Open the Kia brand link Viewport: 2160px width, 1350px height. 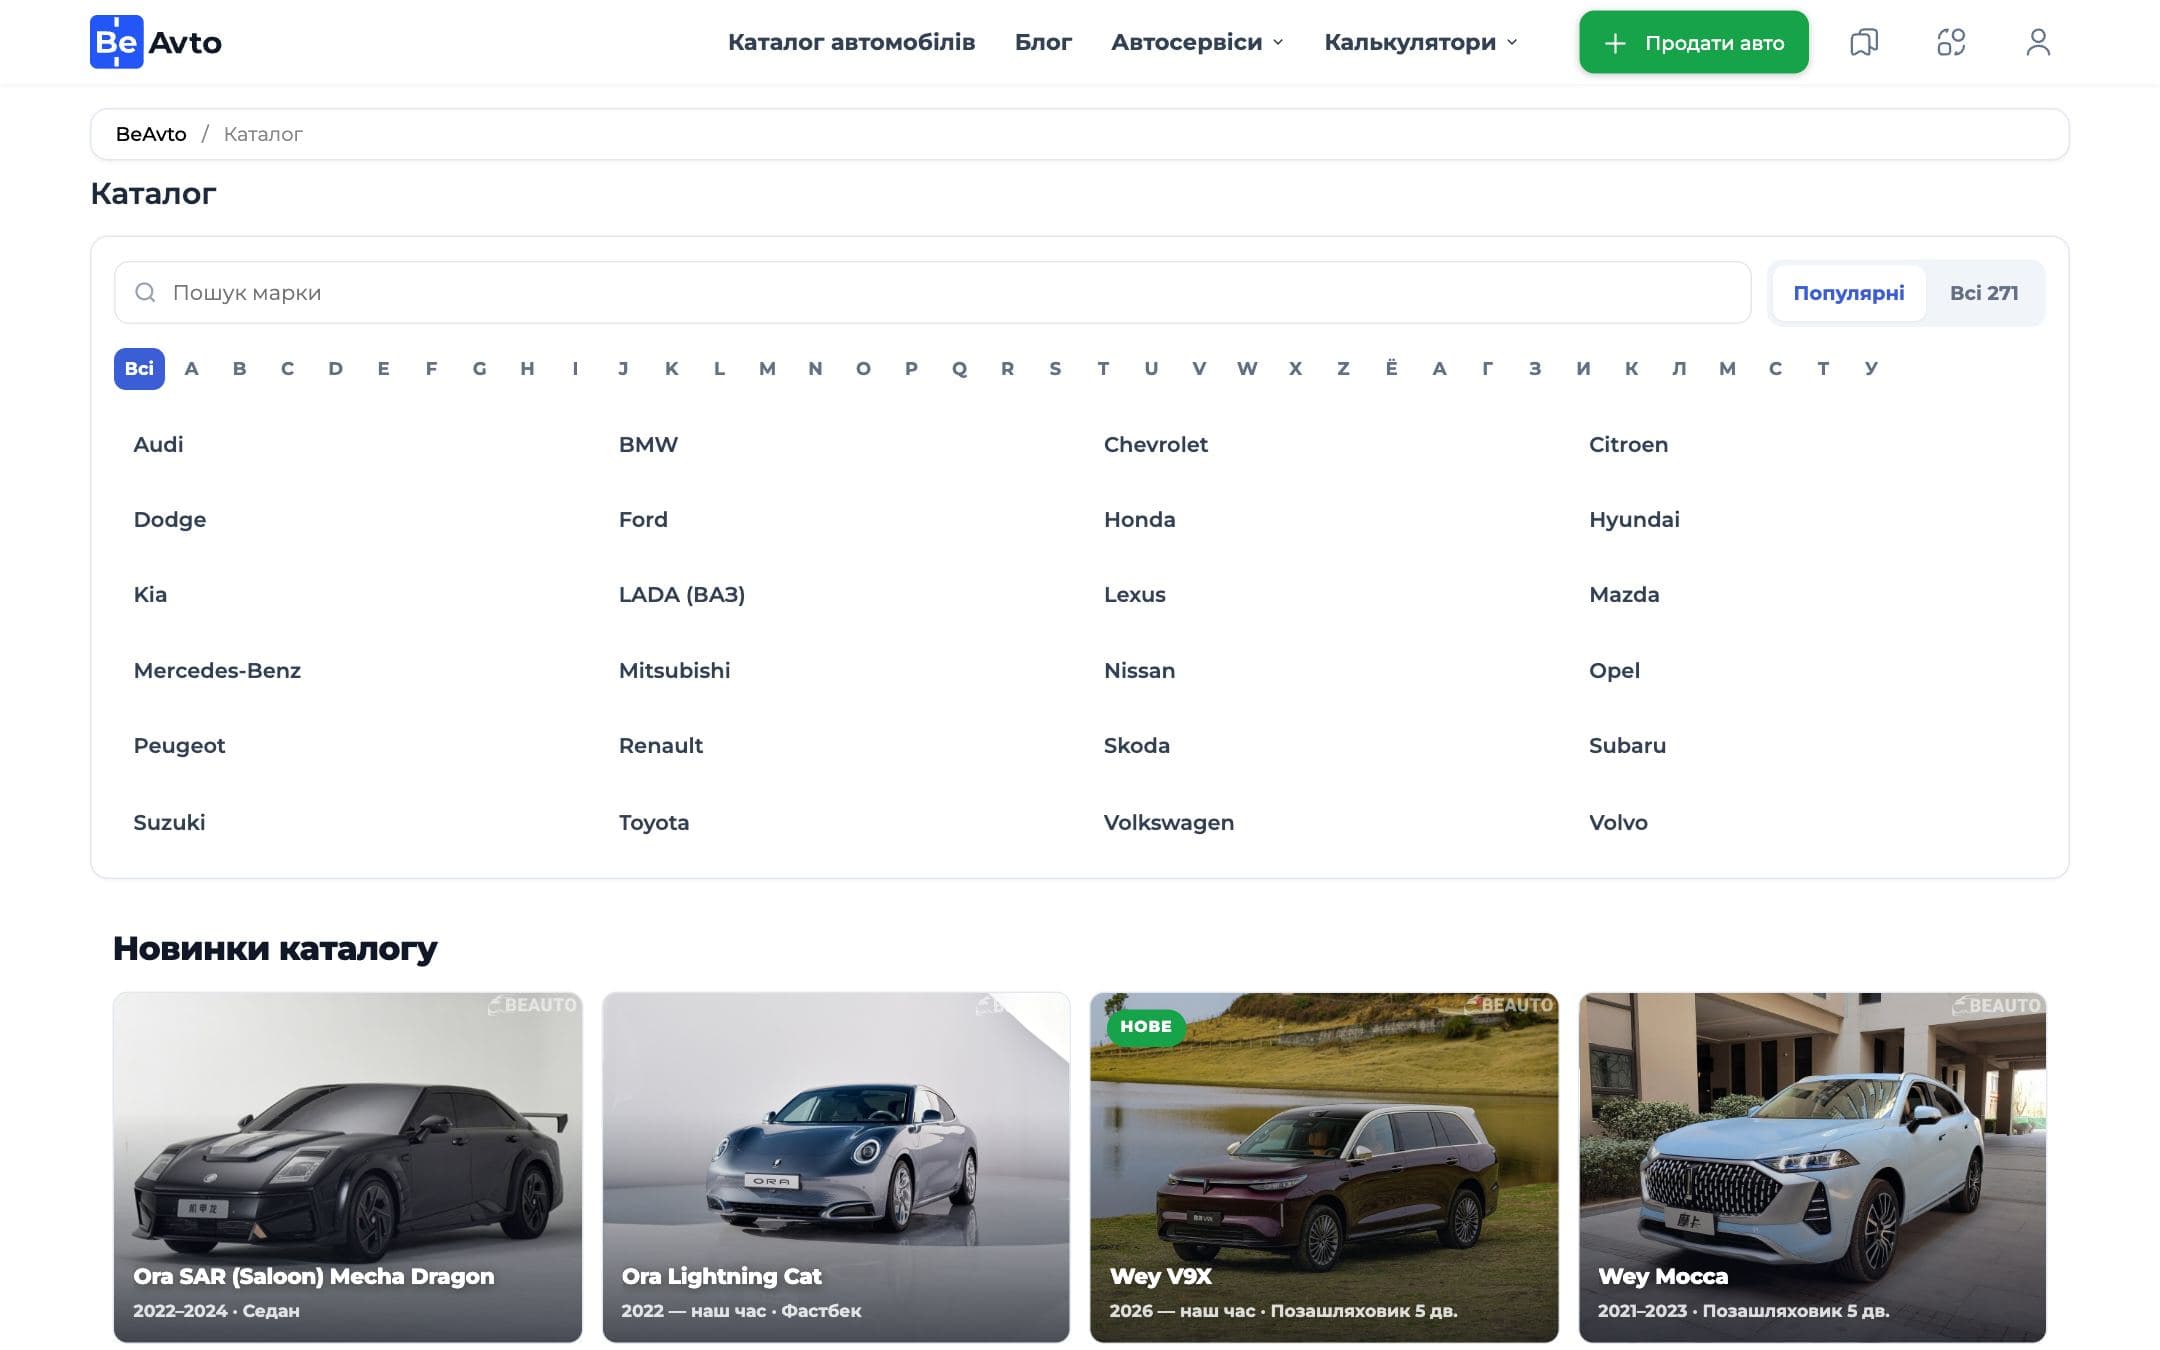point(150,594)
